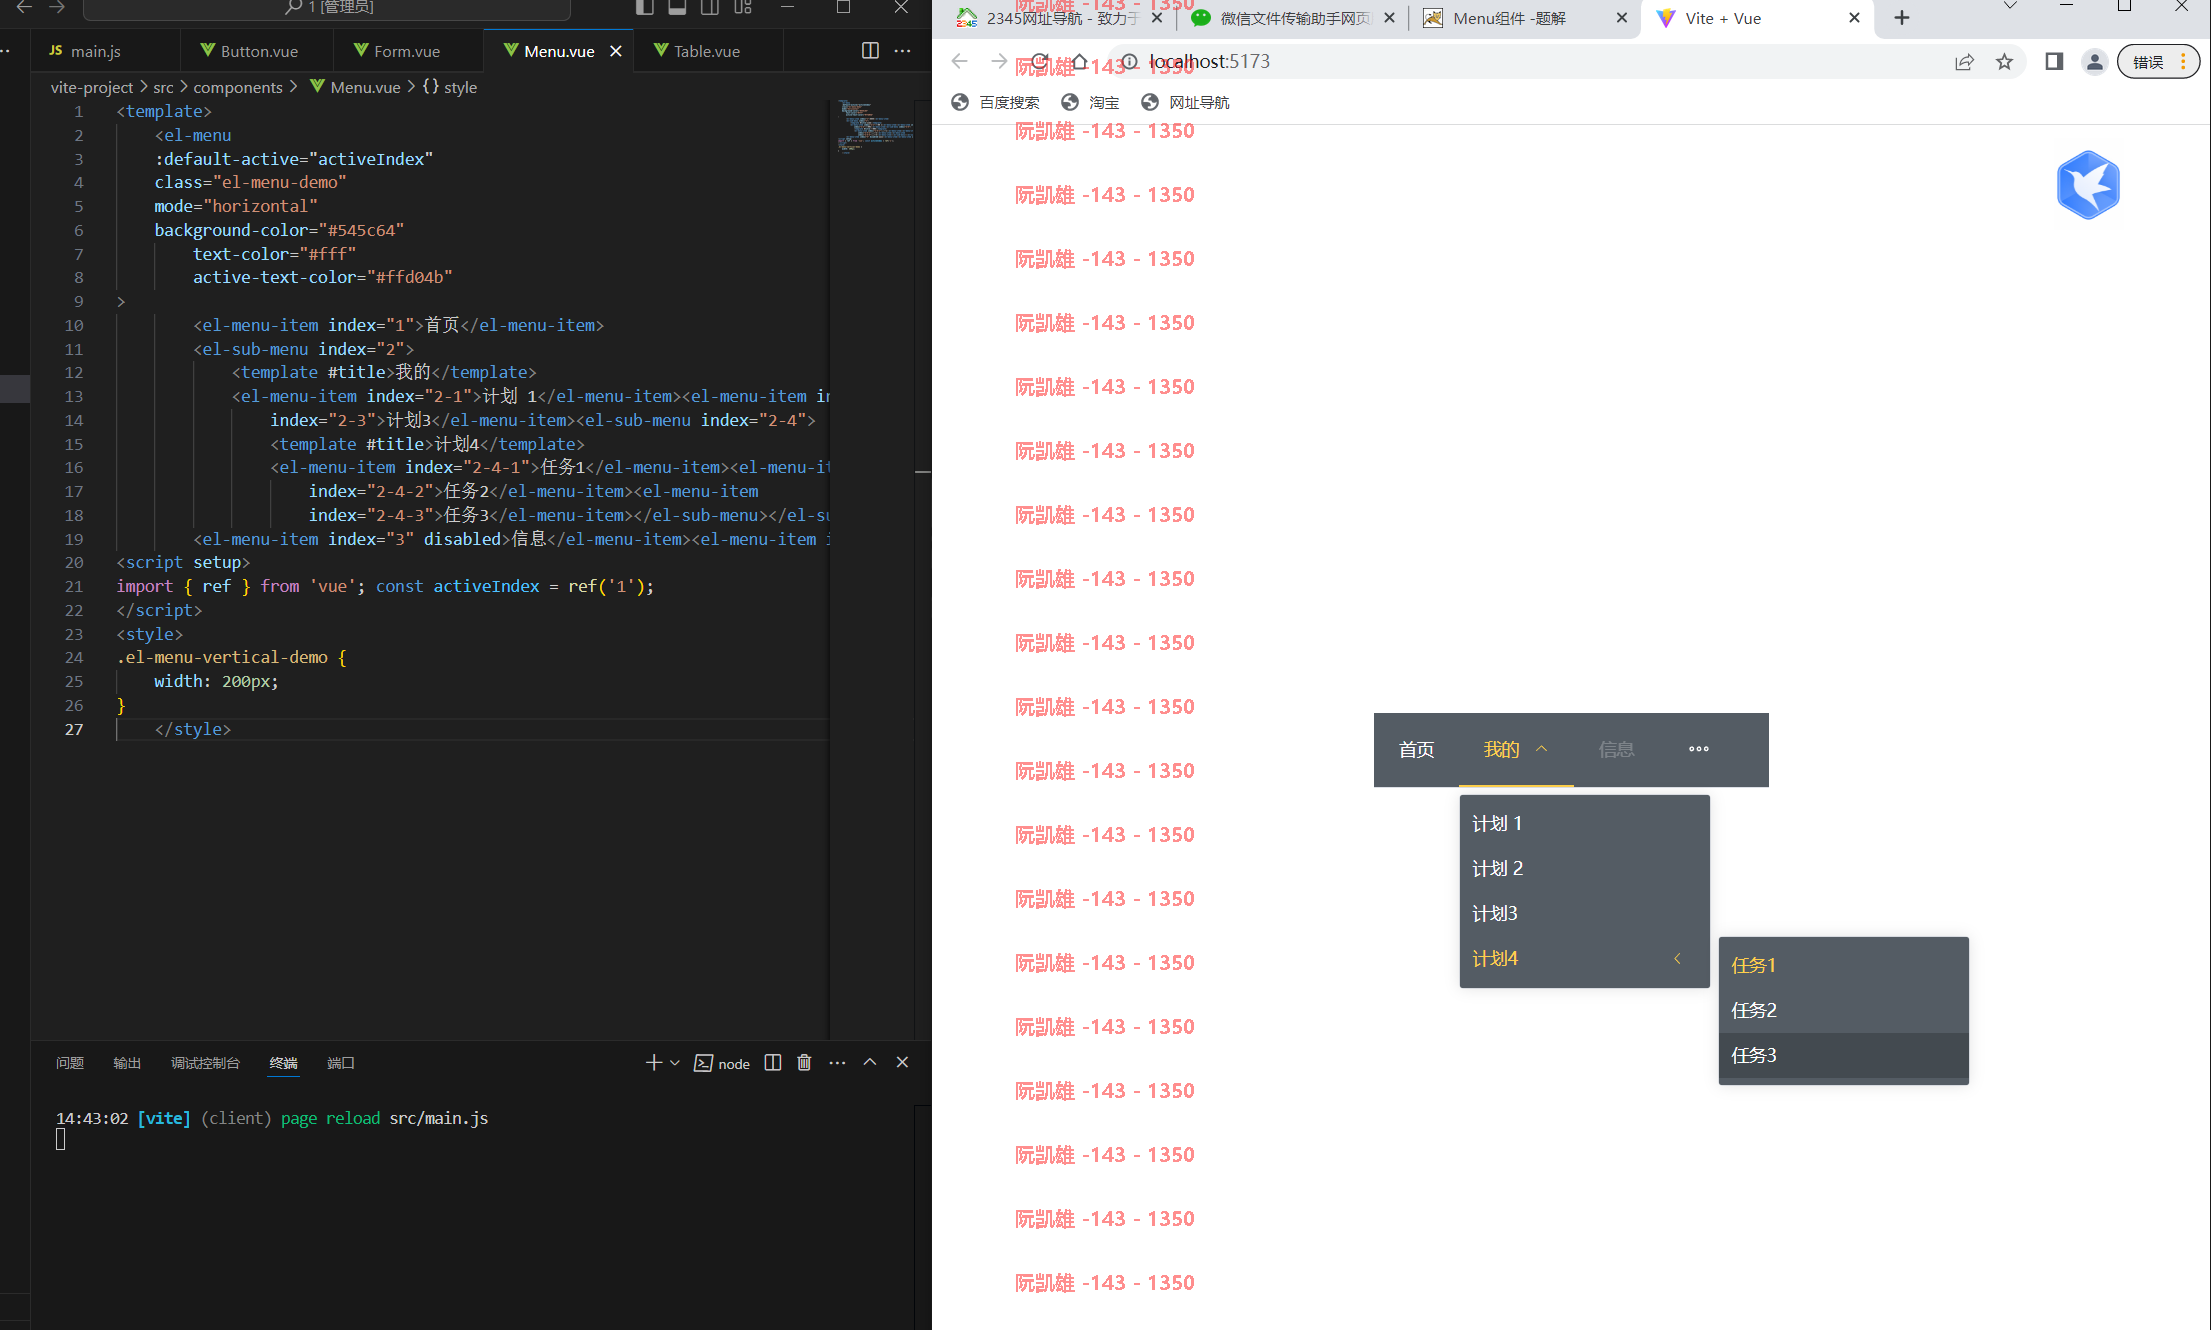Bookmark this page with star

[2004, 62]
